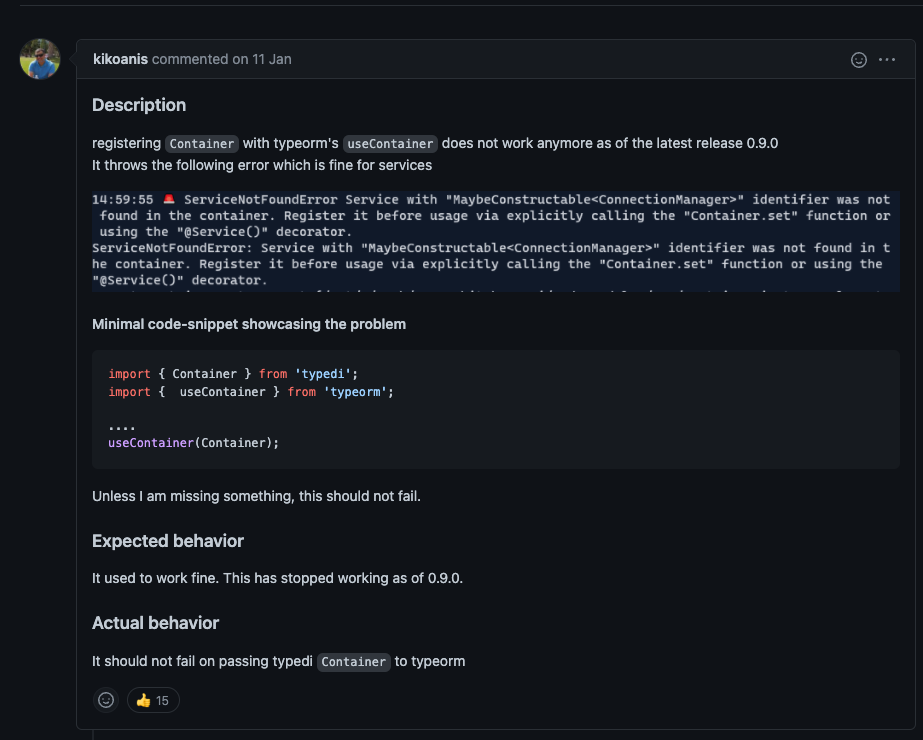Click the 'Expected behavior' heading
Viewport: 923px width, 740px height.
tap(168, 541)
